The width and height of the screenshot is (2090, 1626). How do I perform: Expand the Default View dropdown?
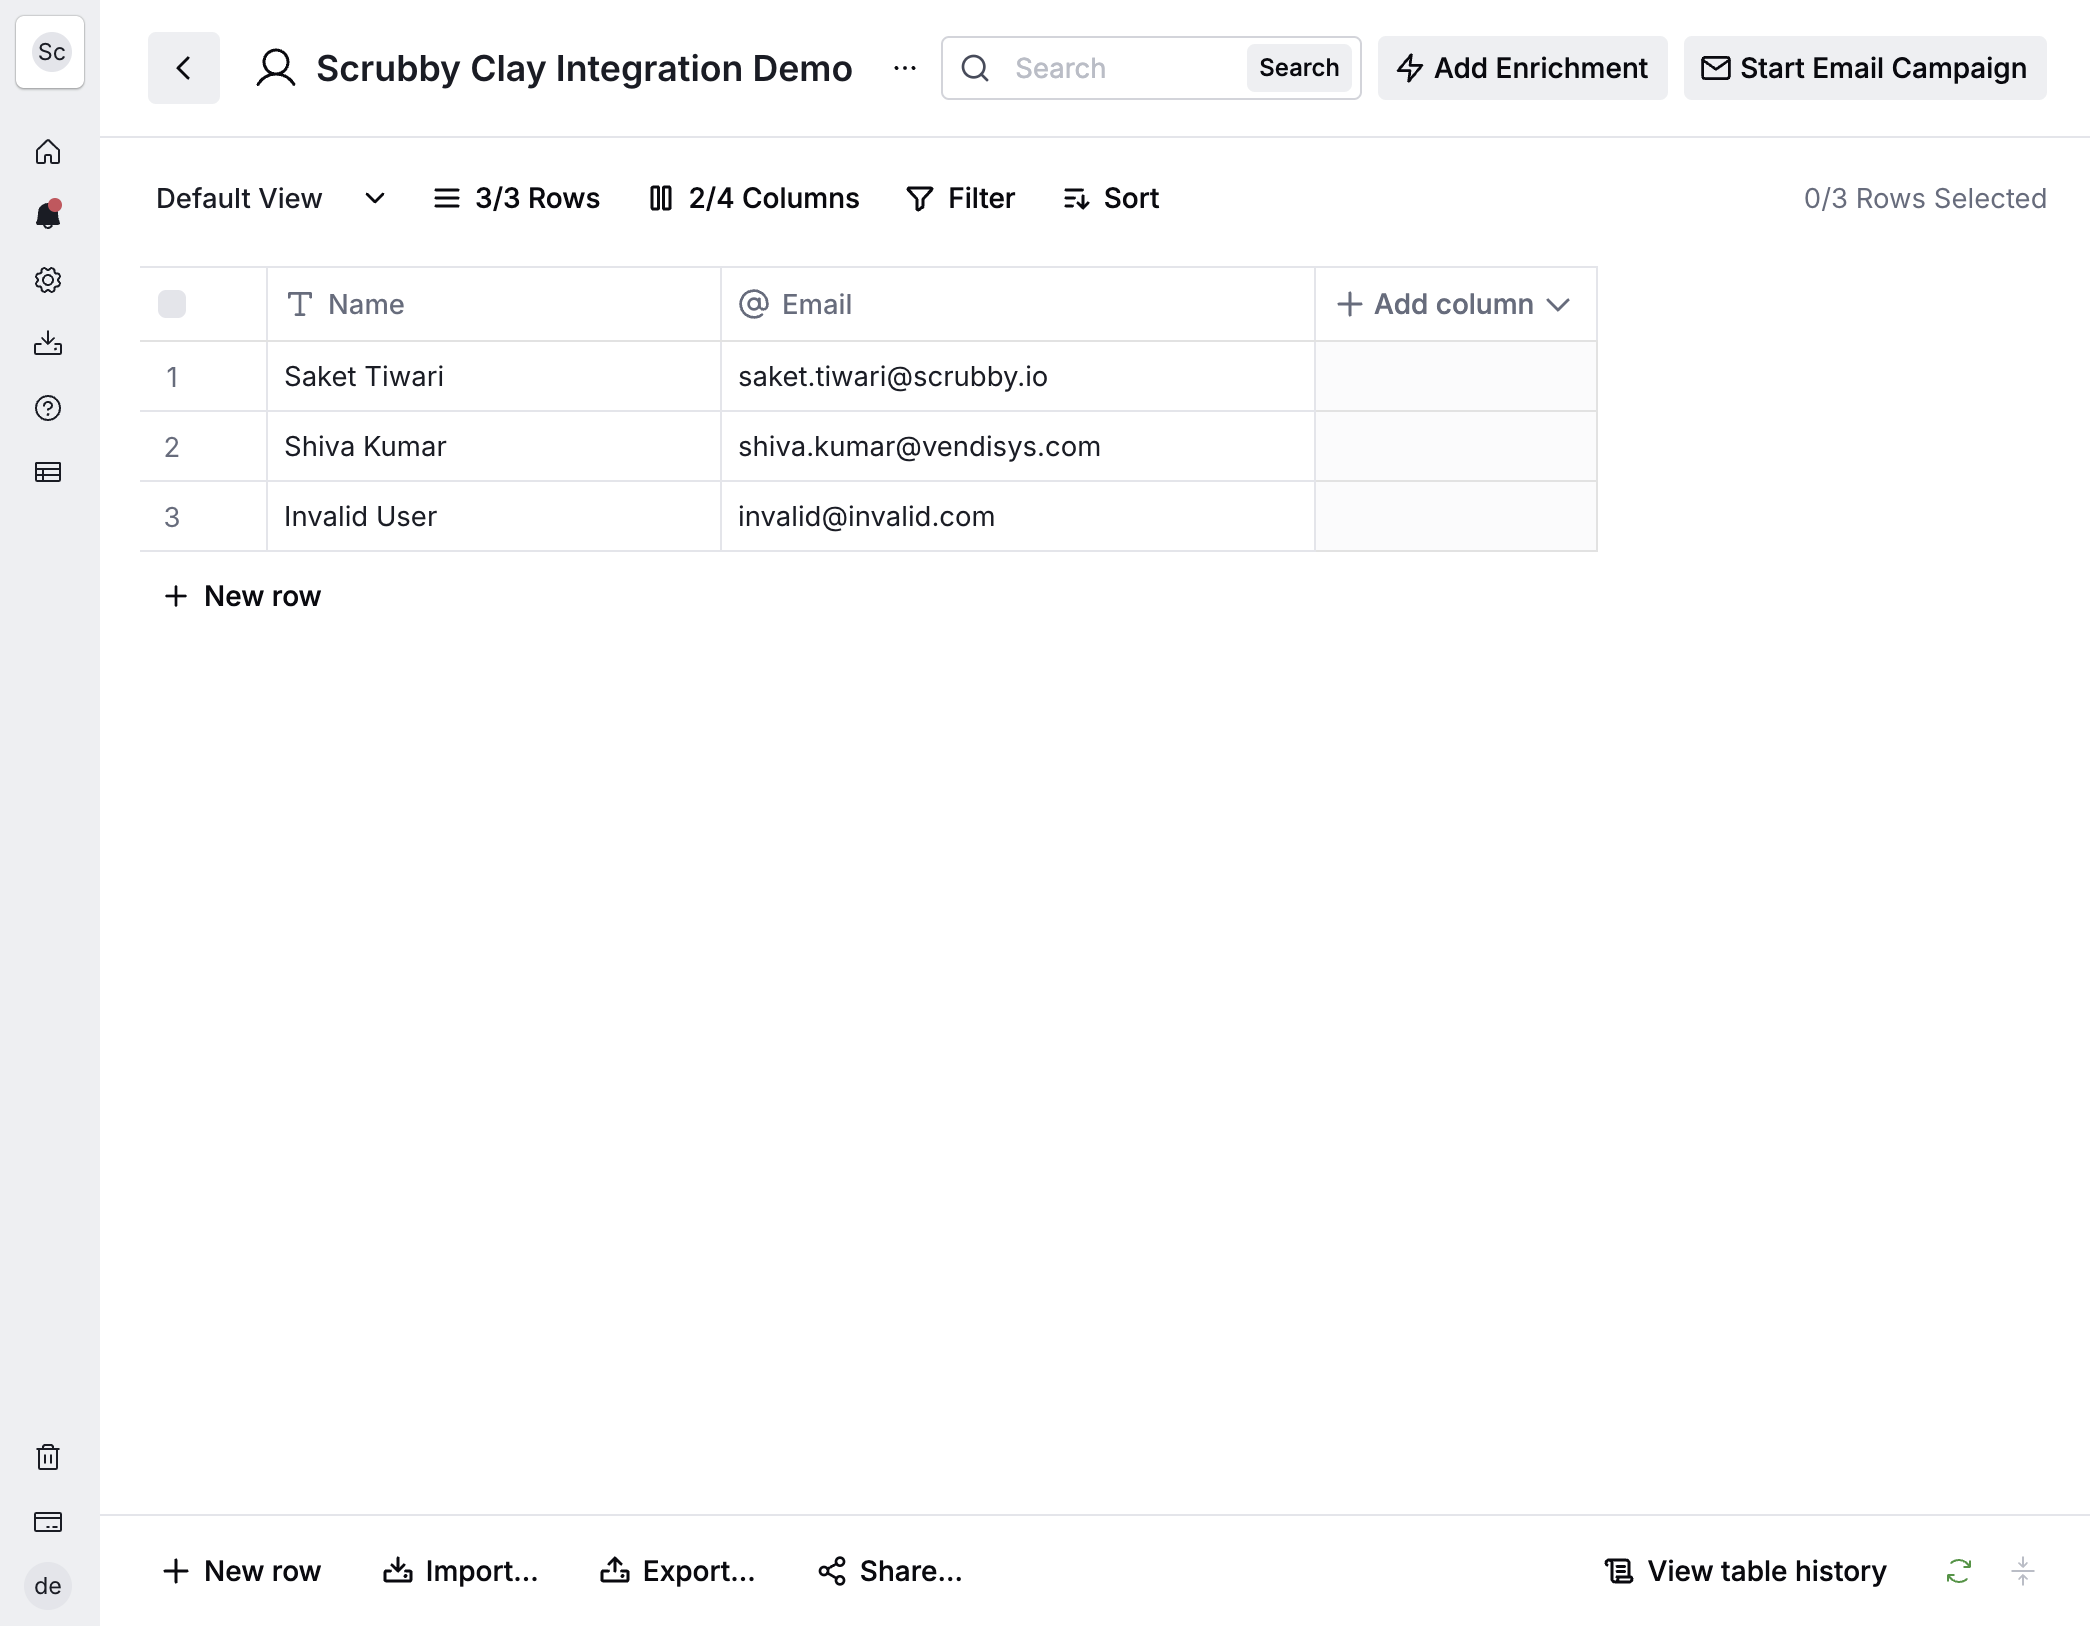click(x=271, y=198)
